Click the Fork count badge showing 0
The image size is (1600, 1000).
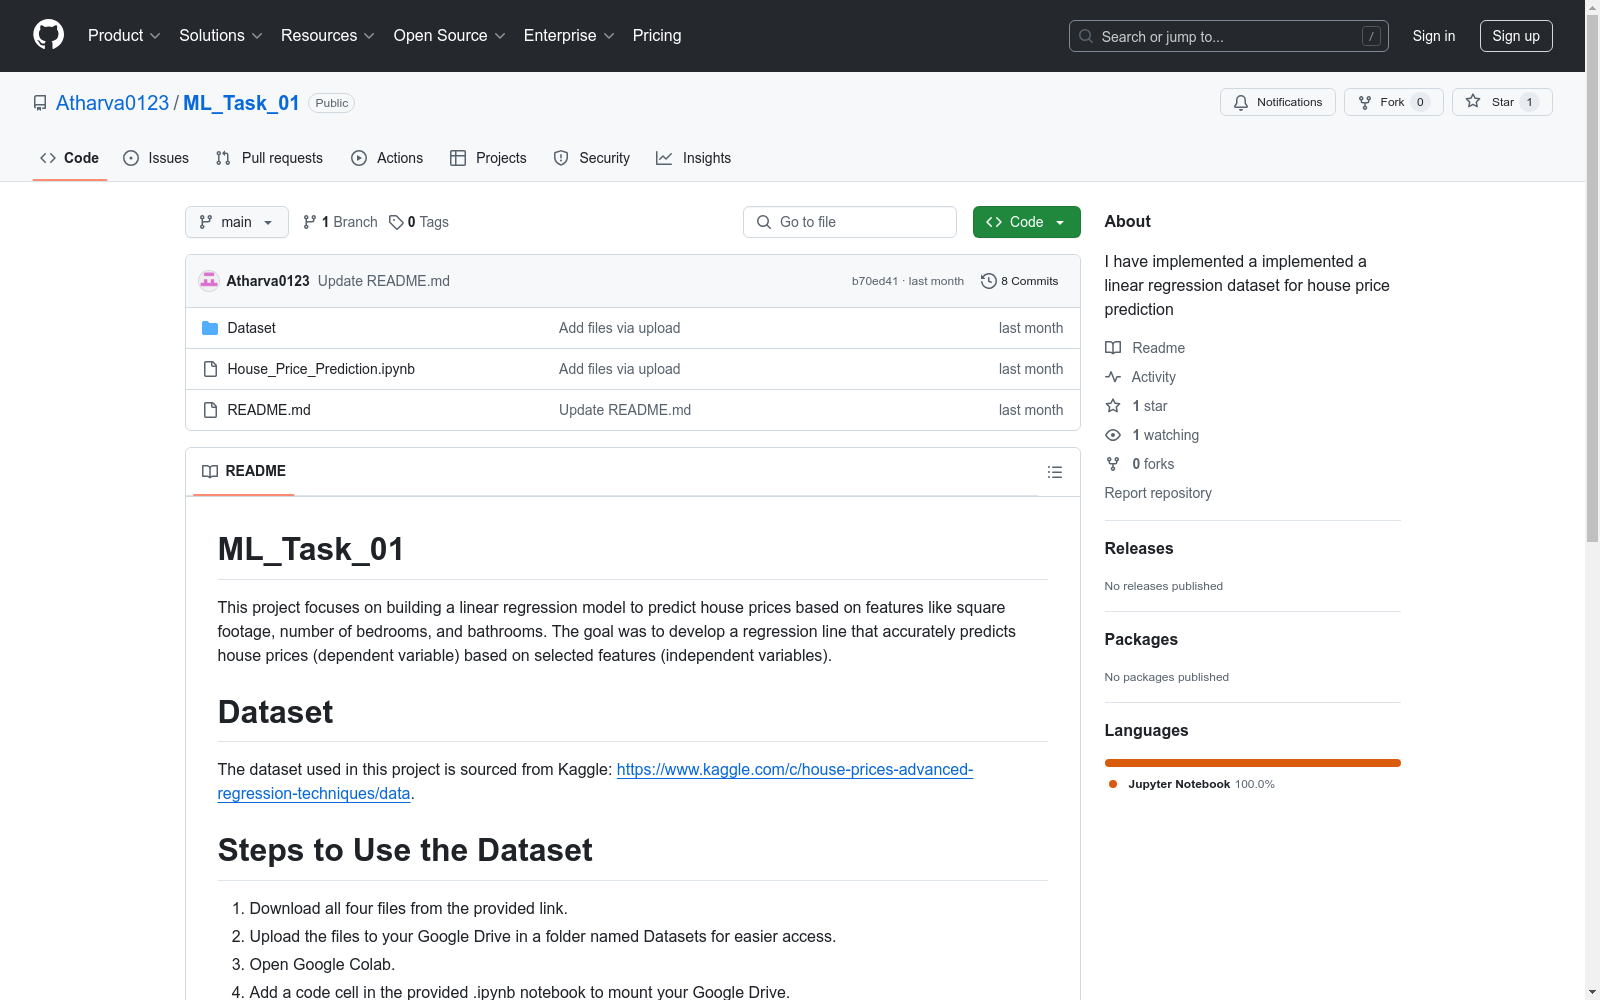point(1420,102)
